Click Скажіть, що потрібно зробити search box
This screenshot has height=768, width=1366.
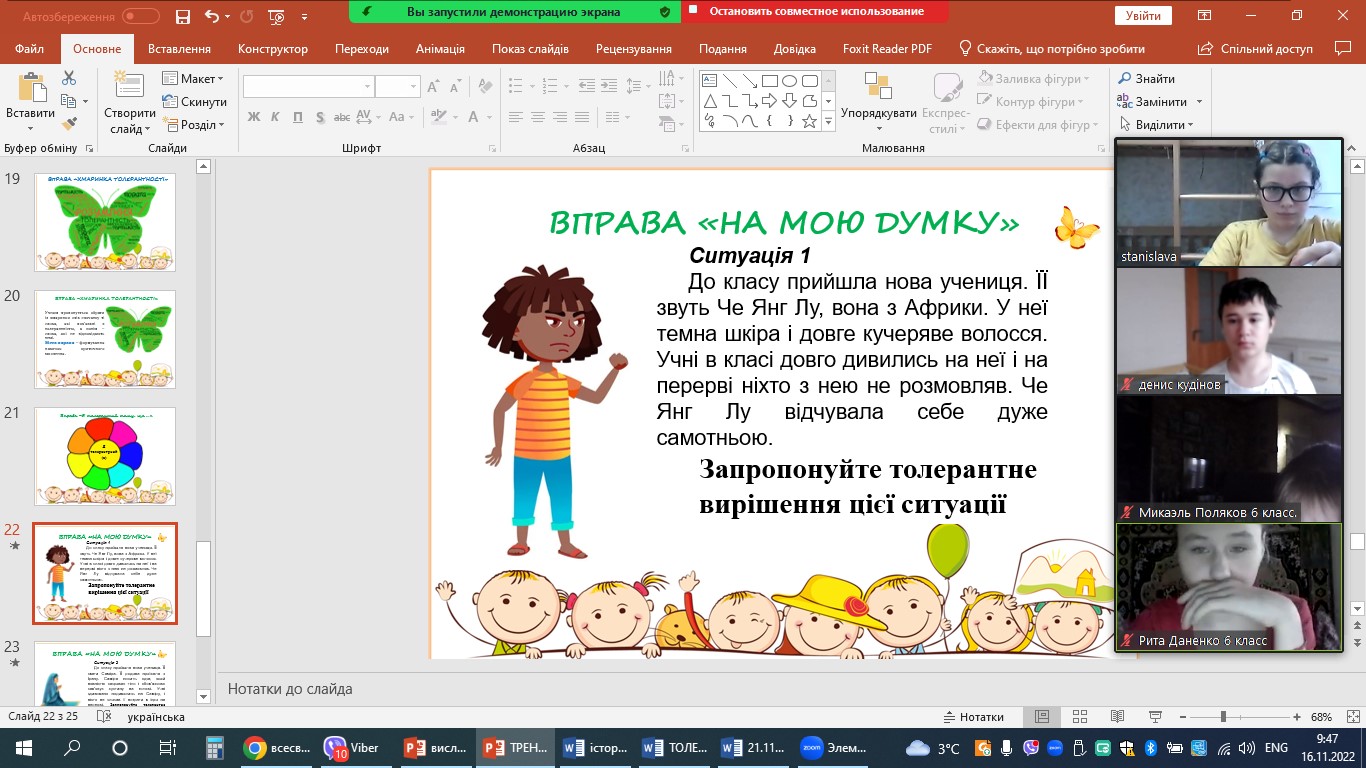coord(1052,49)
